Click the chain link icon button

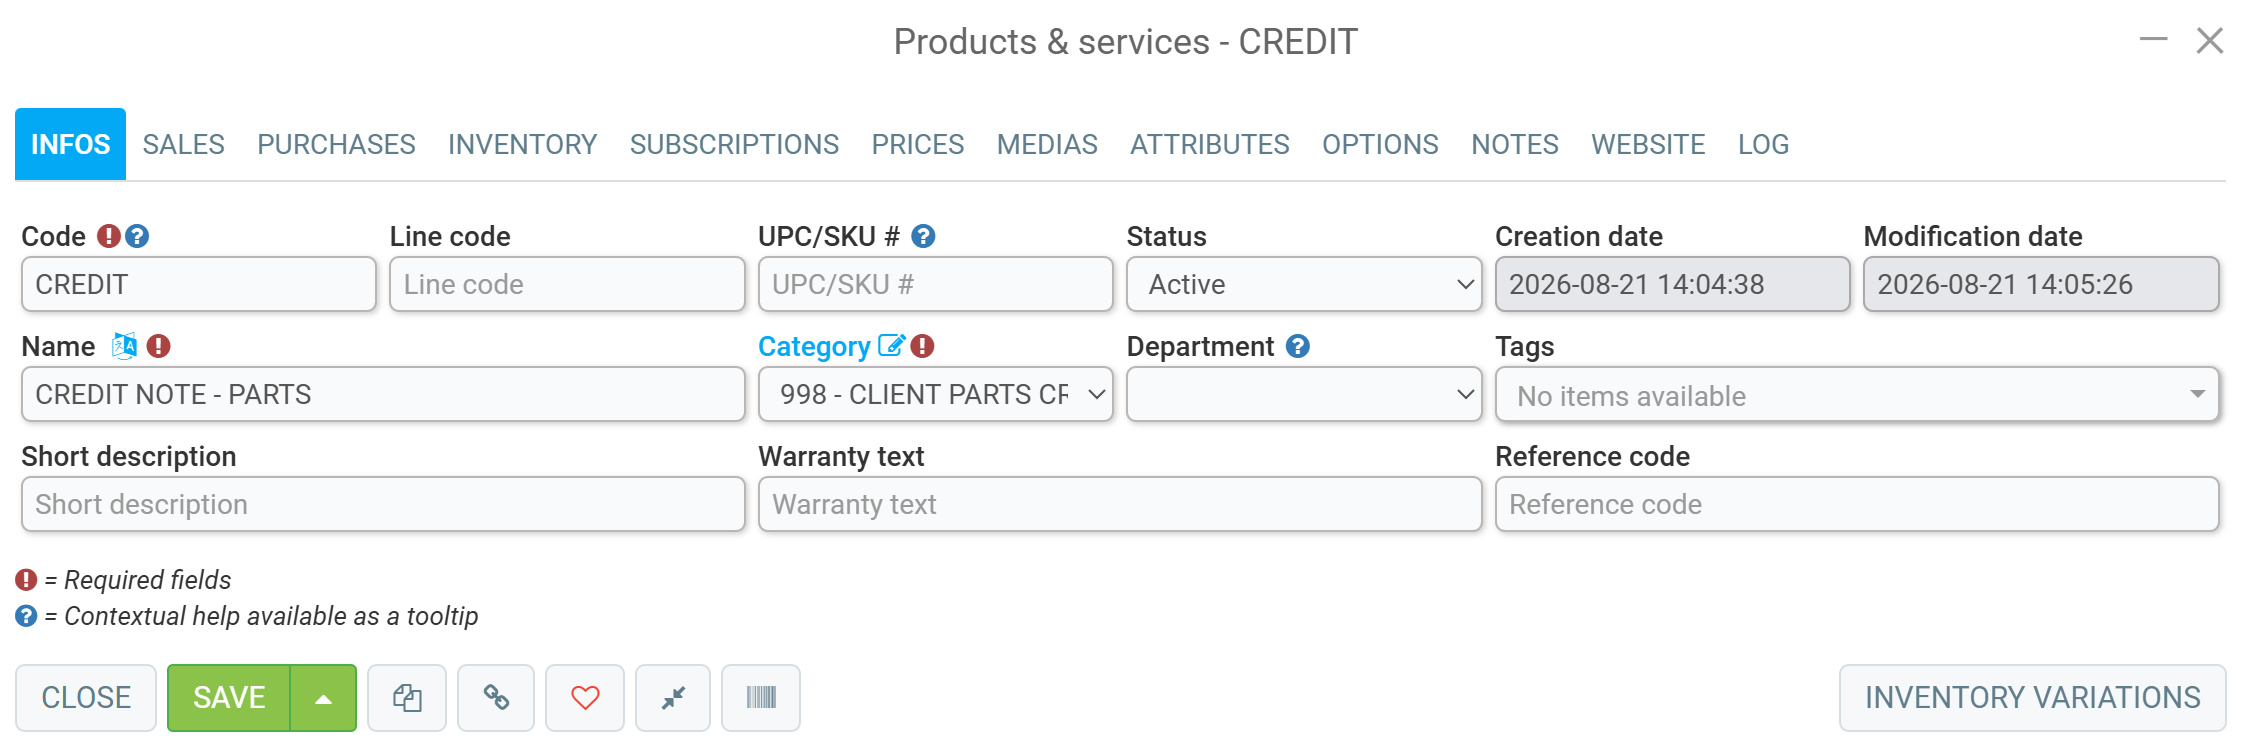pyautogui.click(x=496, y=698)
